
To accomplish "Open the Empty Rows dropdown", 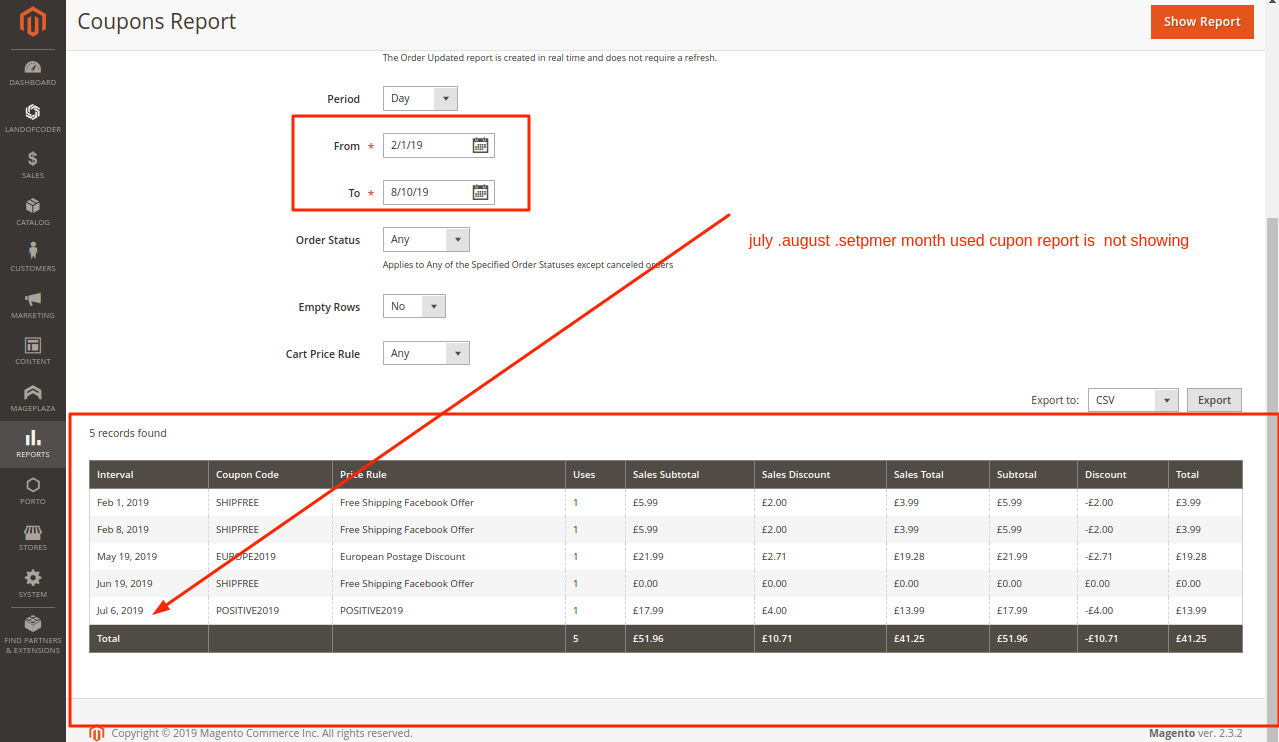I will [x=414, y=307].
